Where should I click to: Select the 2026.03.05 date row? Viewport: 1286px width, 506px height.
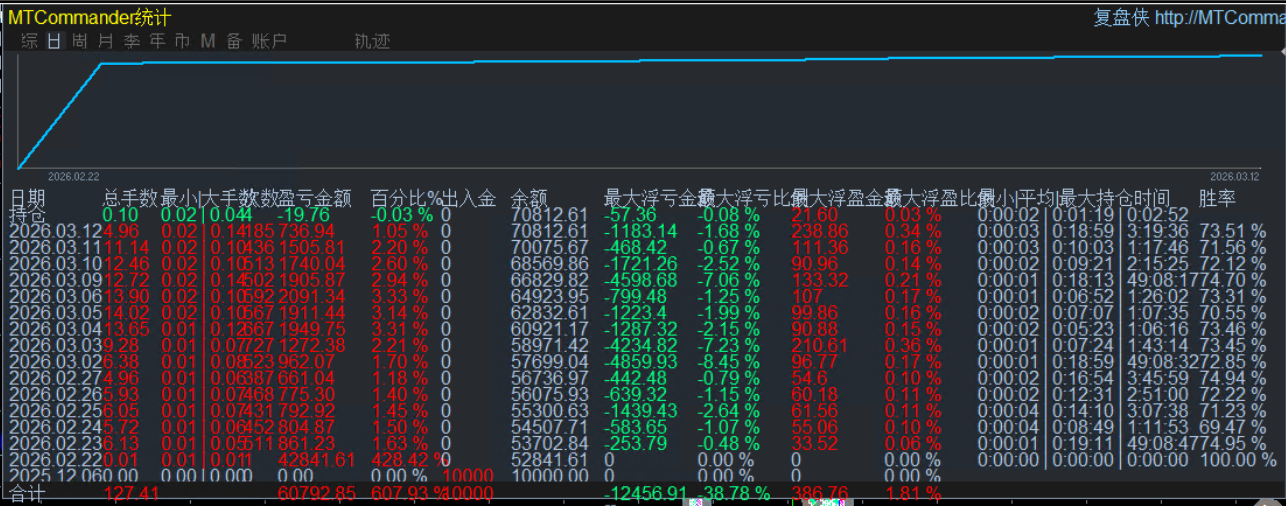point(54,312)
